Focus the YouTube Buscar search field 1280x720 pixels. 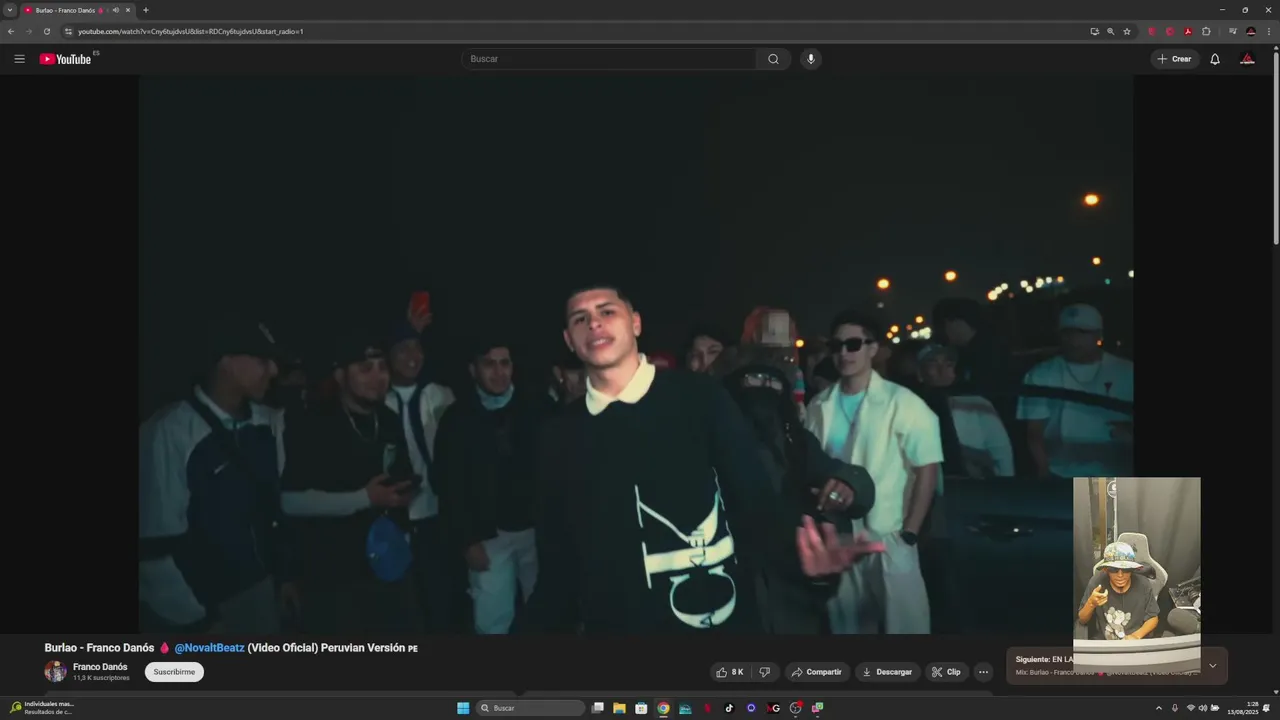[610, 59]
